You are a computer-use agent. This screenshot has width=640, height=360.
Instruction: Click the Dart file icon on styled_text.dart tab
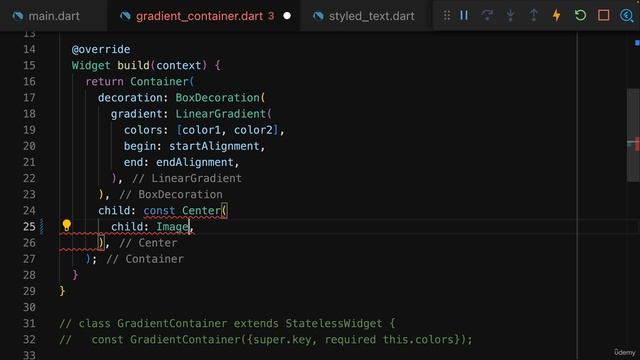coord(318,16)
